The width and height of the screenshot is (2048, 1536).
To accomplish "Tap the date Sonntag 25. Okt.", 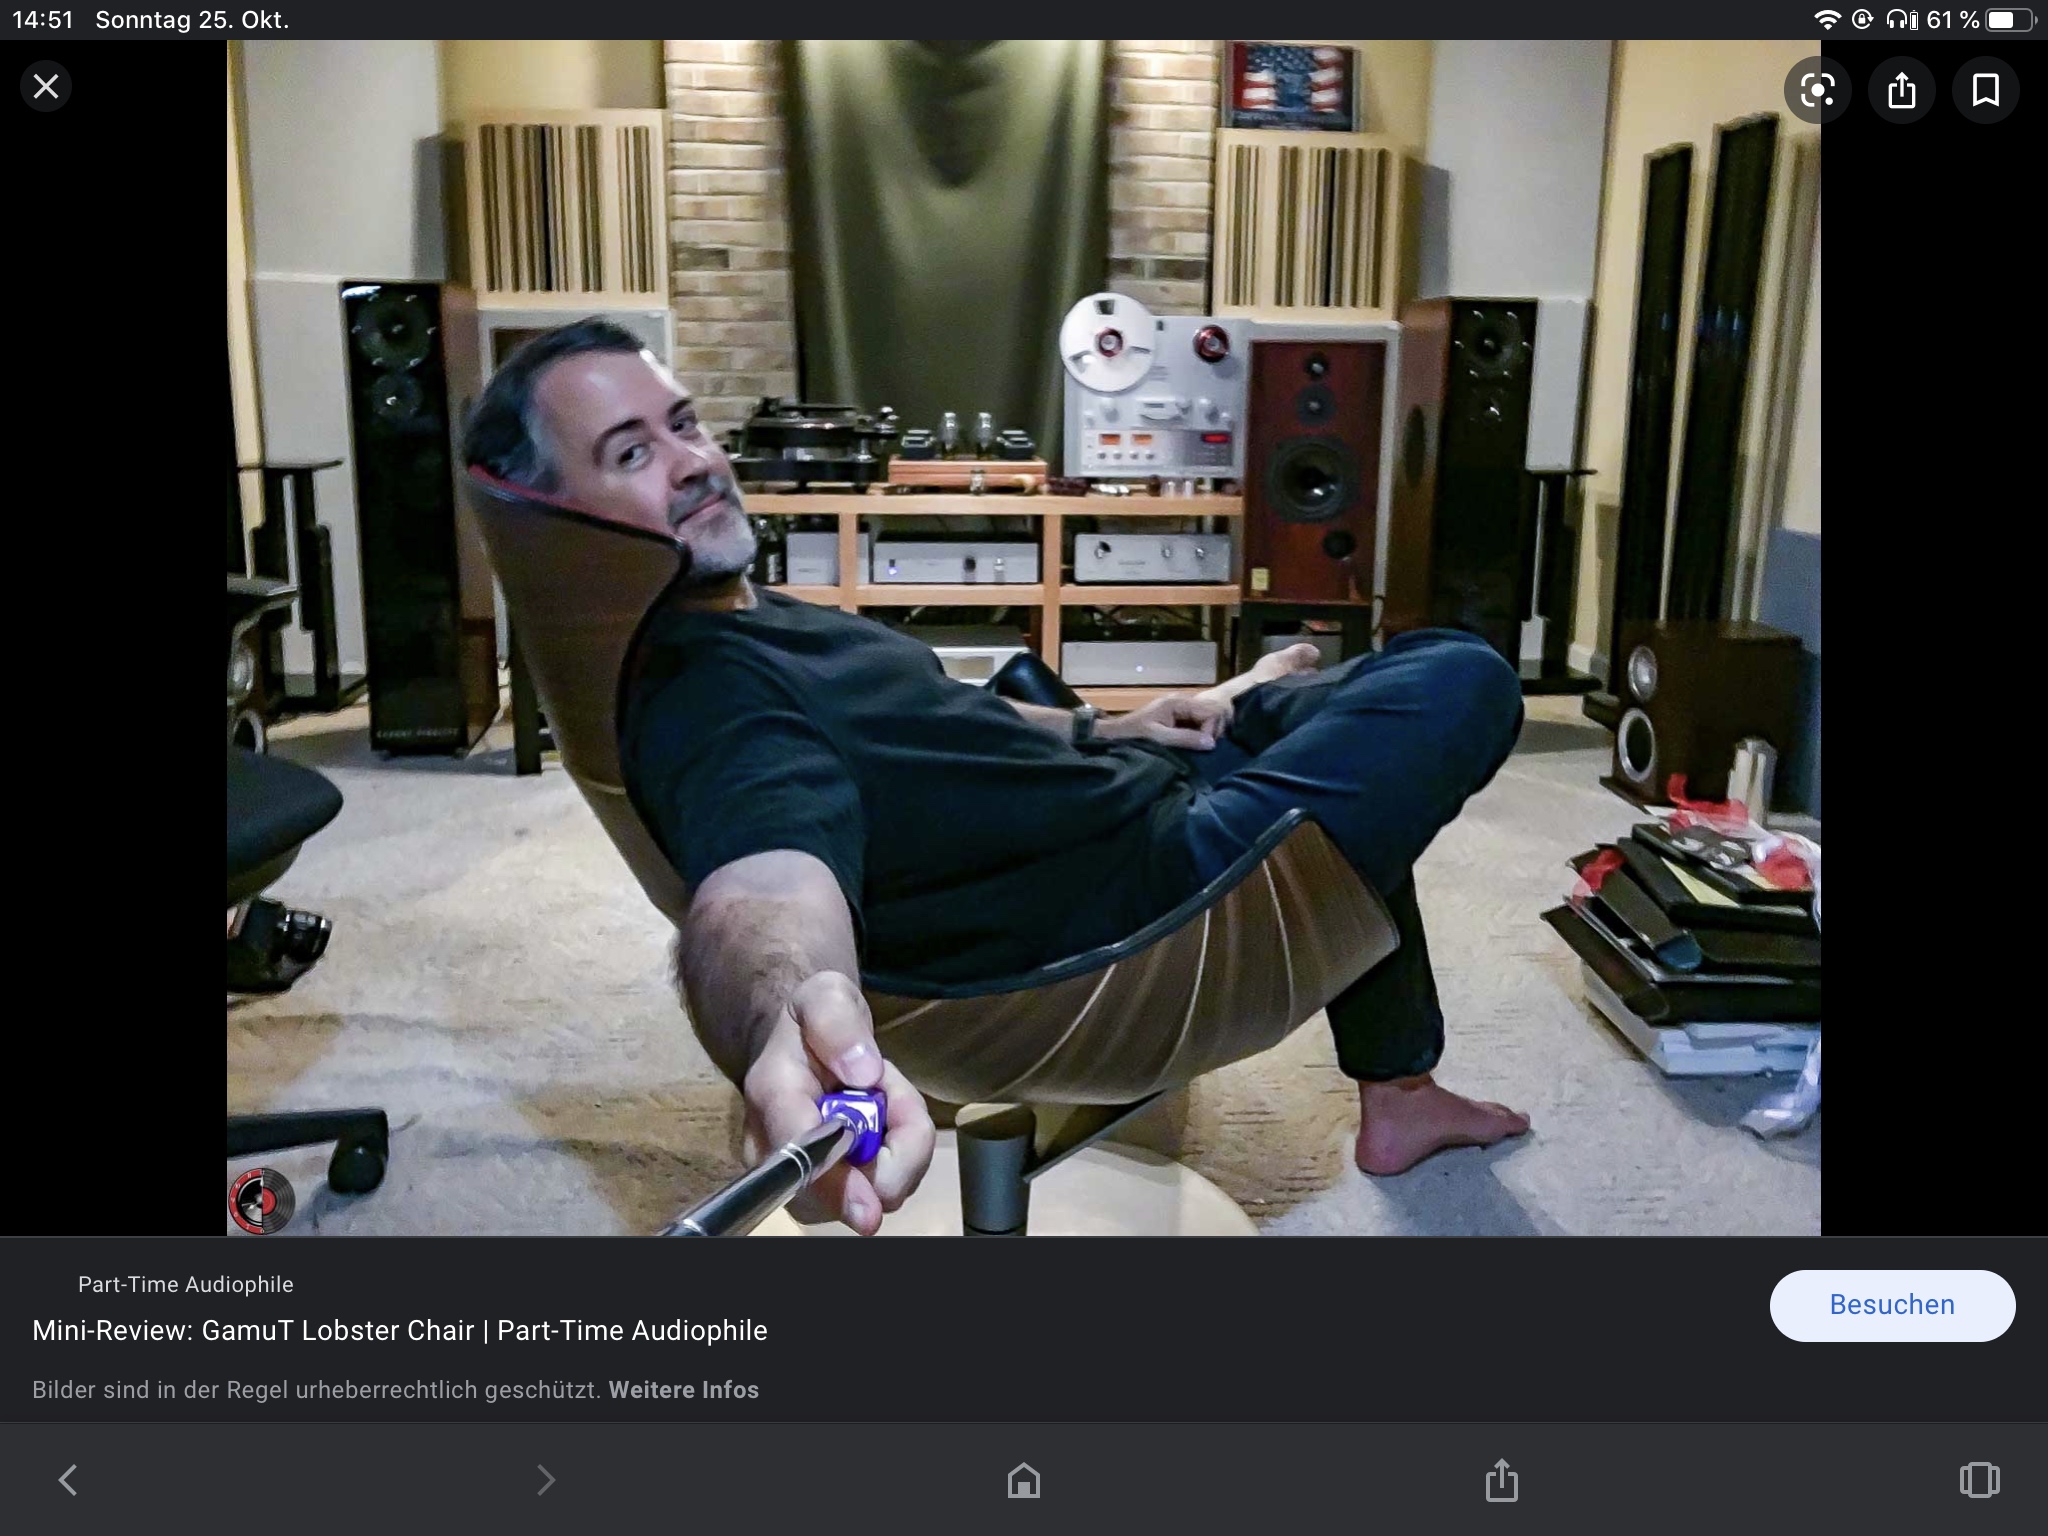I will tap(192, 20).
